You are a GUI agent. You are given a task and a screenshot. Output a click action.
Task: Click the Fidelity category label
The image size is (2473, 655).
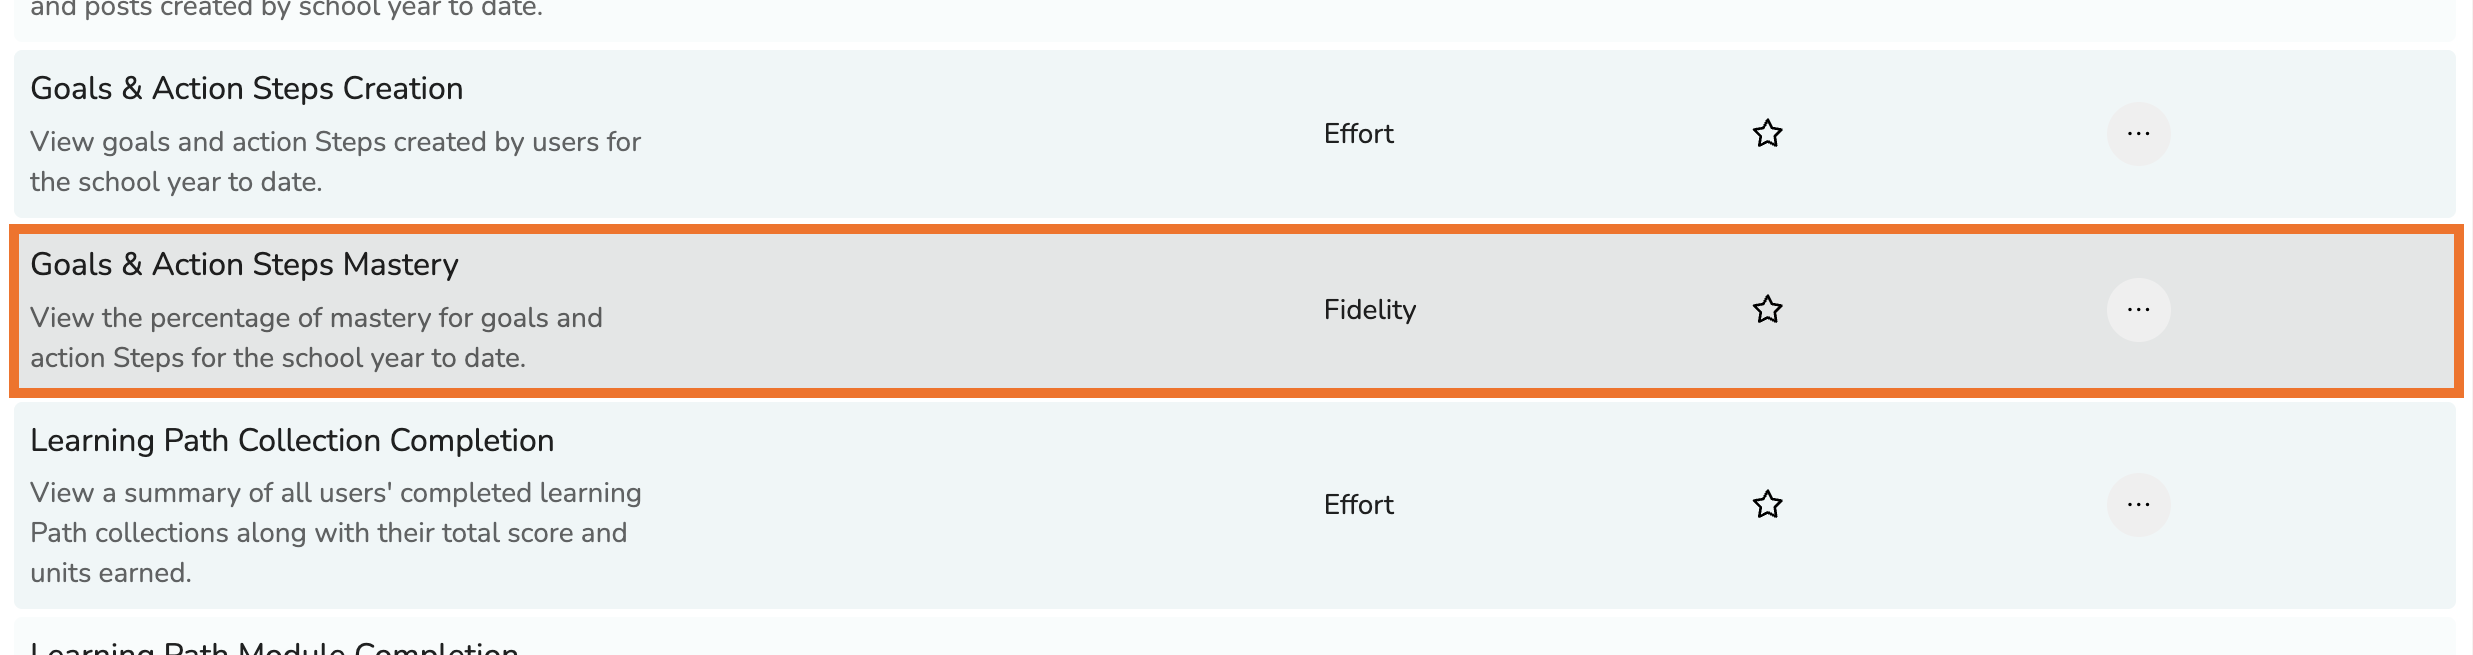tap(1369, 310)
